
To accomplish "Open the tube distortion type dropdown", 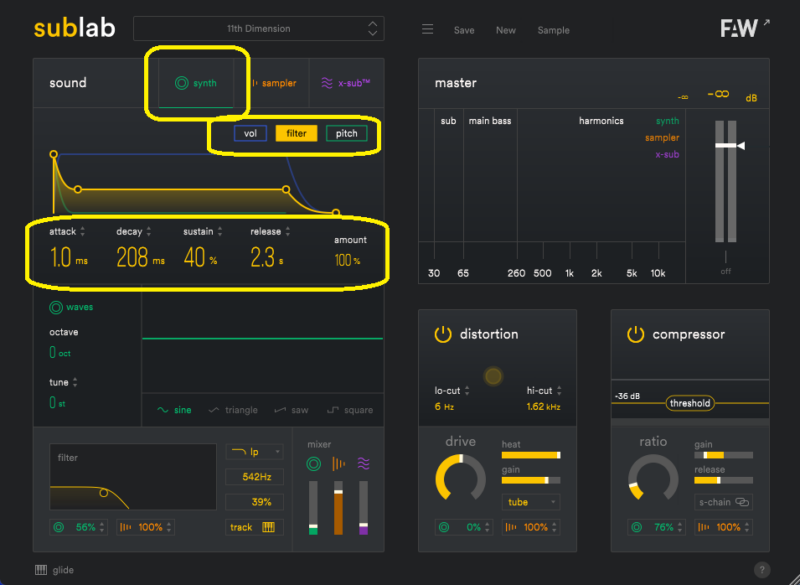I will coord(530,502).
